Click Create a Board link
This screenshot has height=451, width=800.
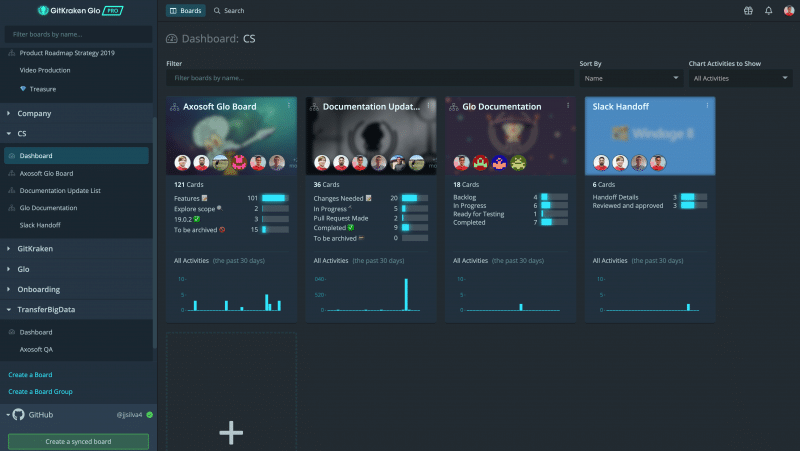30,374
